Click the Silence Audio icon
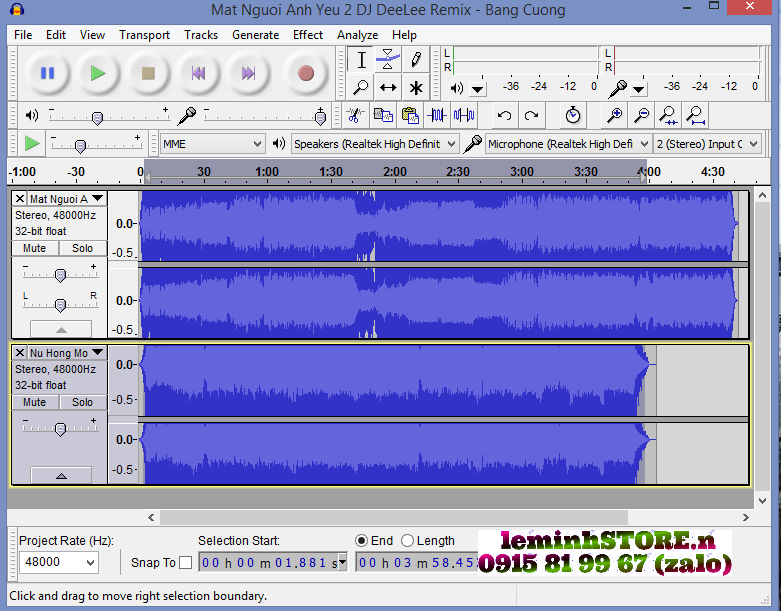Screen dimensions: 781x611 (464, 116)
